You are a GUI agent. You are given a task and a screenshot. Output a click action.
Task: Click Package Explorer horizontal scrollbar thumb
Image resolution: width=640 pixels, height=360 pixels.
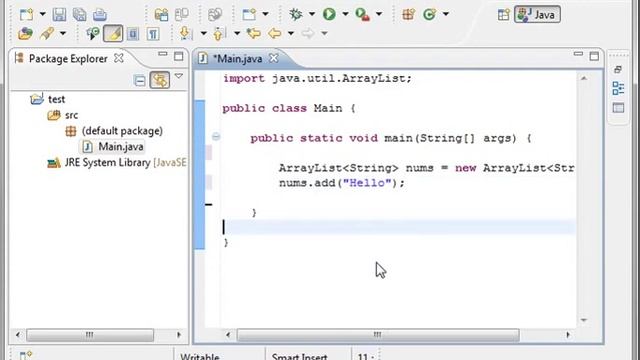(x=90, y=335)
